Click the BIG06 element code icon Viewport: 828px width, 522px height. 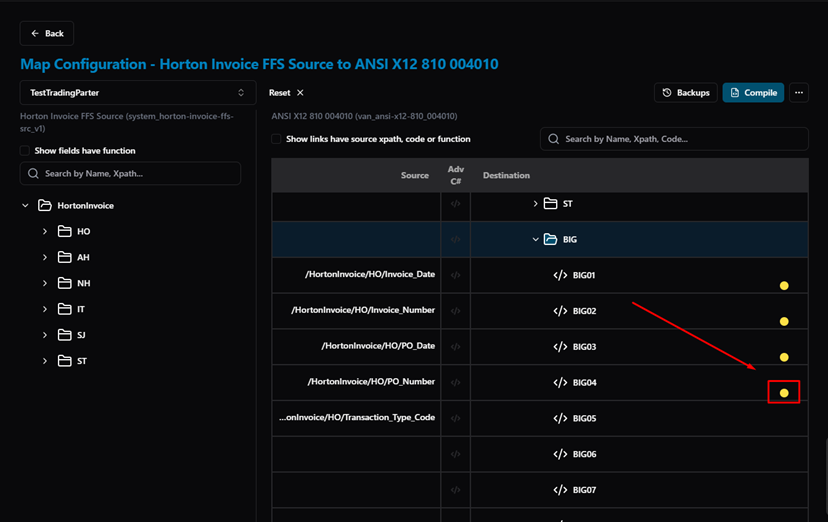560,454
